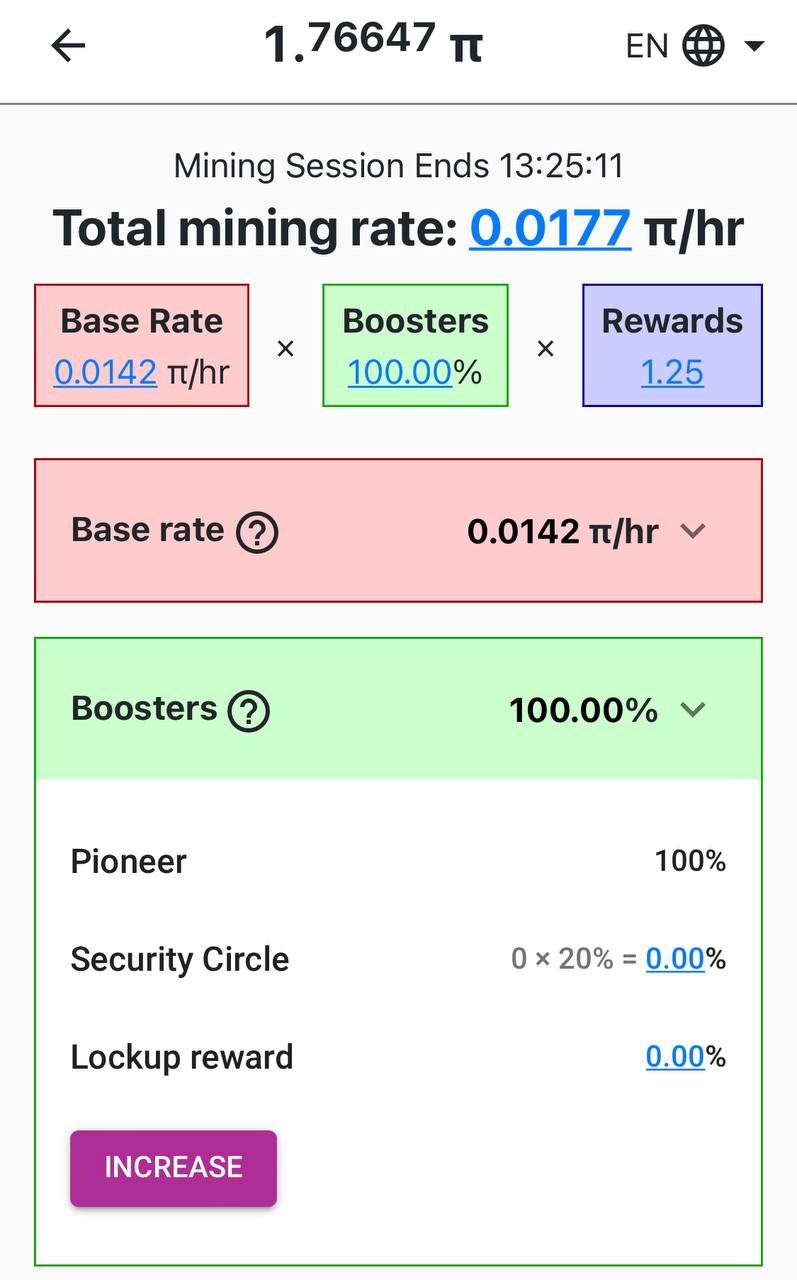Click the globe language icon
797x1280 pixels.
703,46
